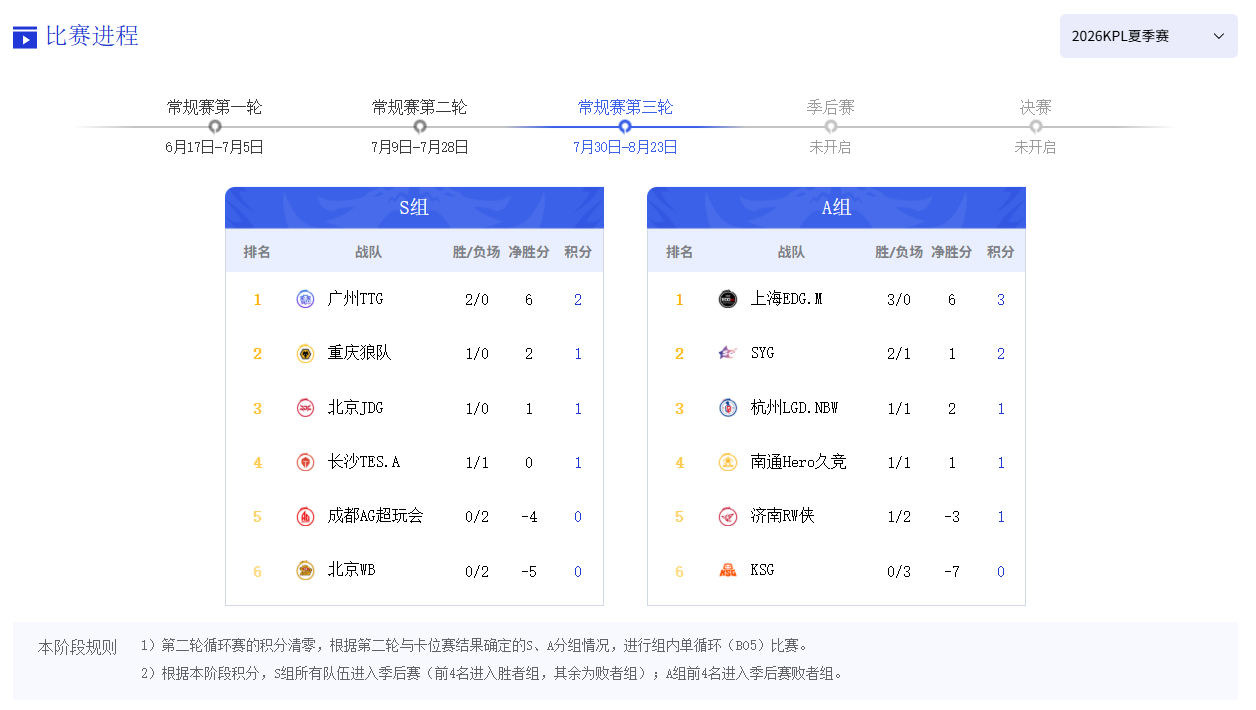Open the 上海EDG.M team name

[x=787, y=299]
